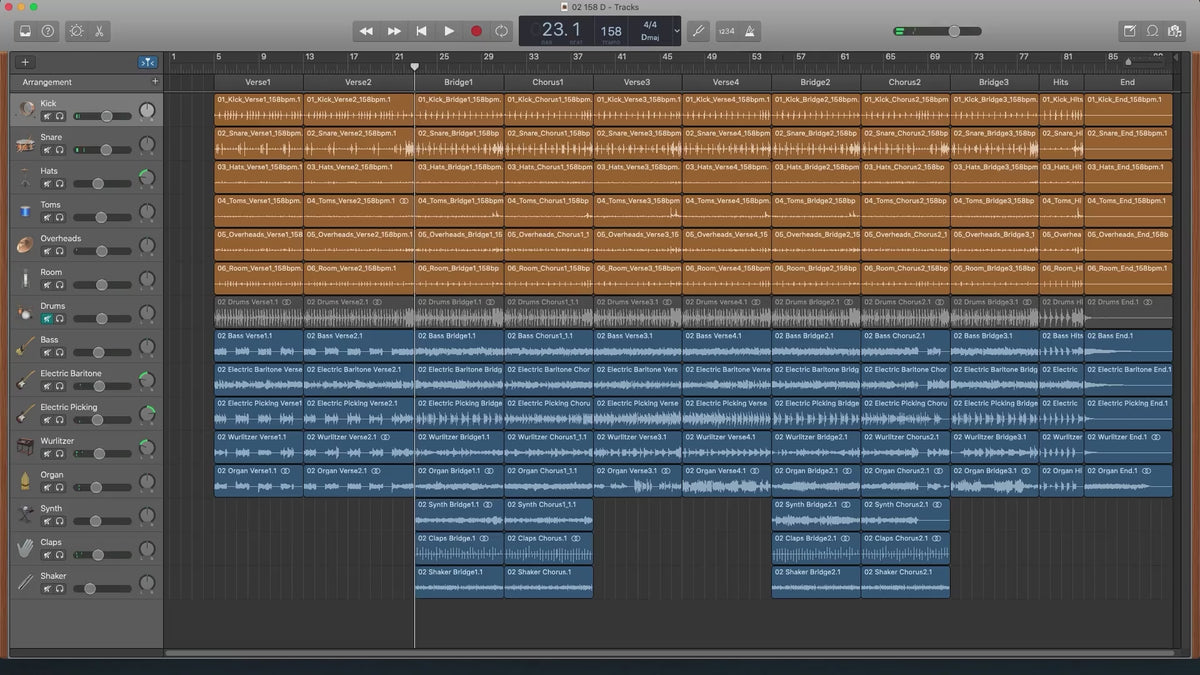Toggle the Cycle loop mode
1200x675 pixels.
pos(501,31)
